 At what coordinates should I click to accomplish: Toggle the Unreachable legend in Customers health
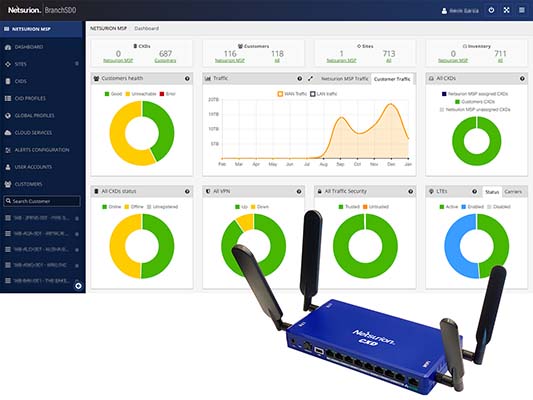tap(141, 94)
